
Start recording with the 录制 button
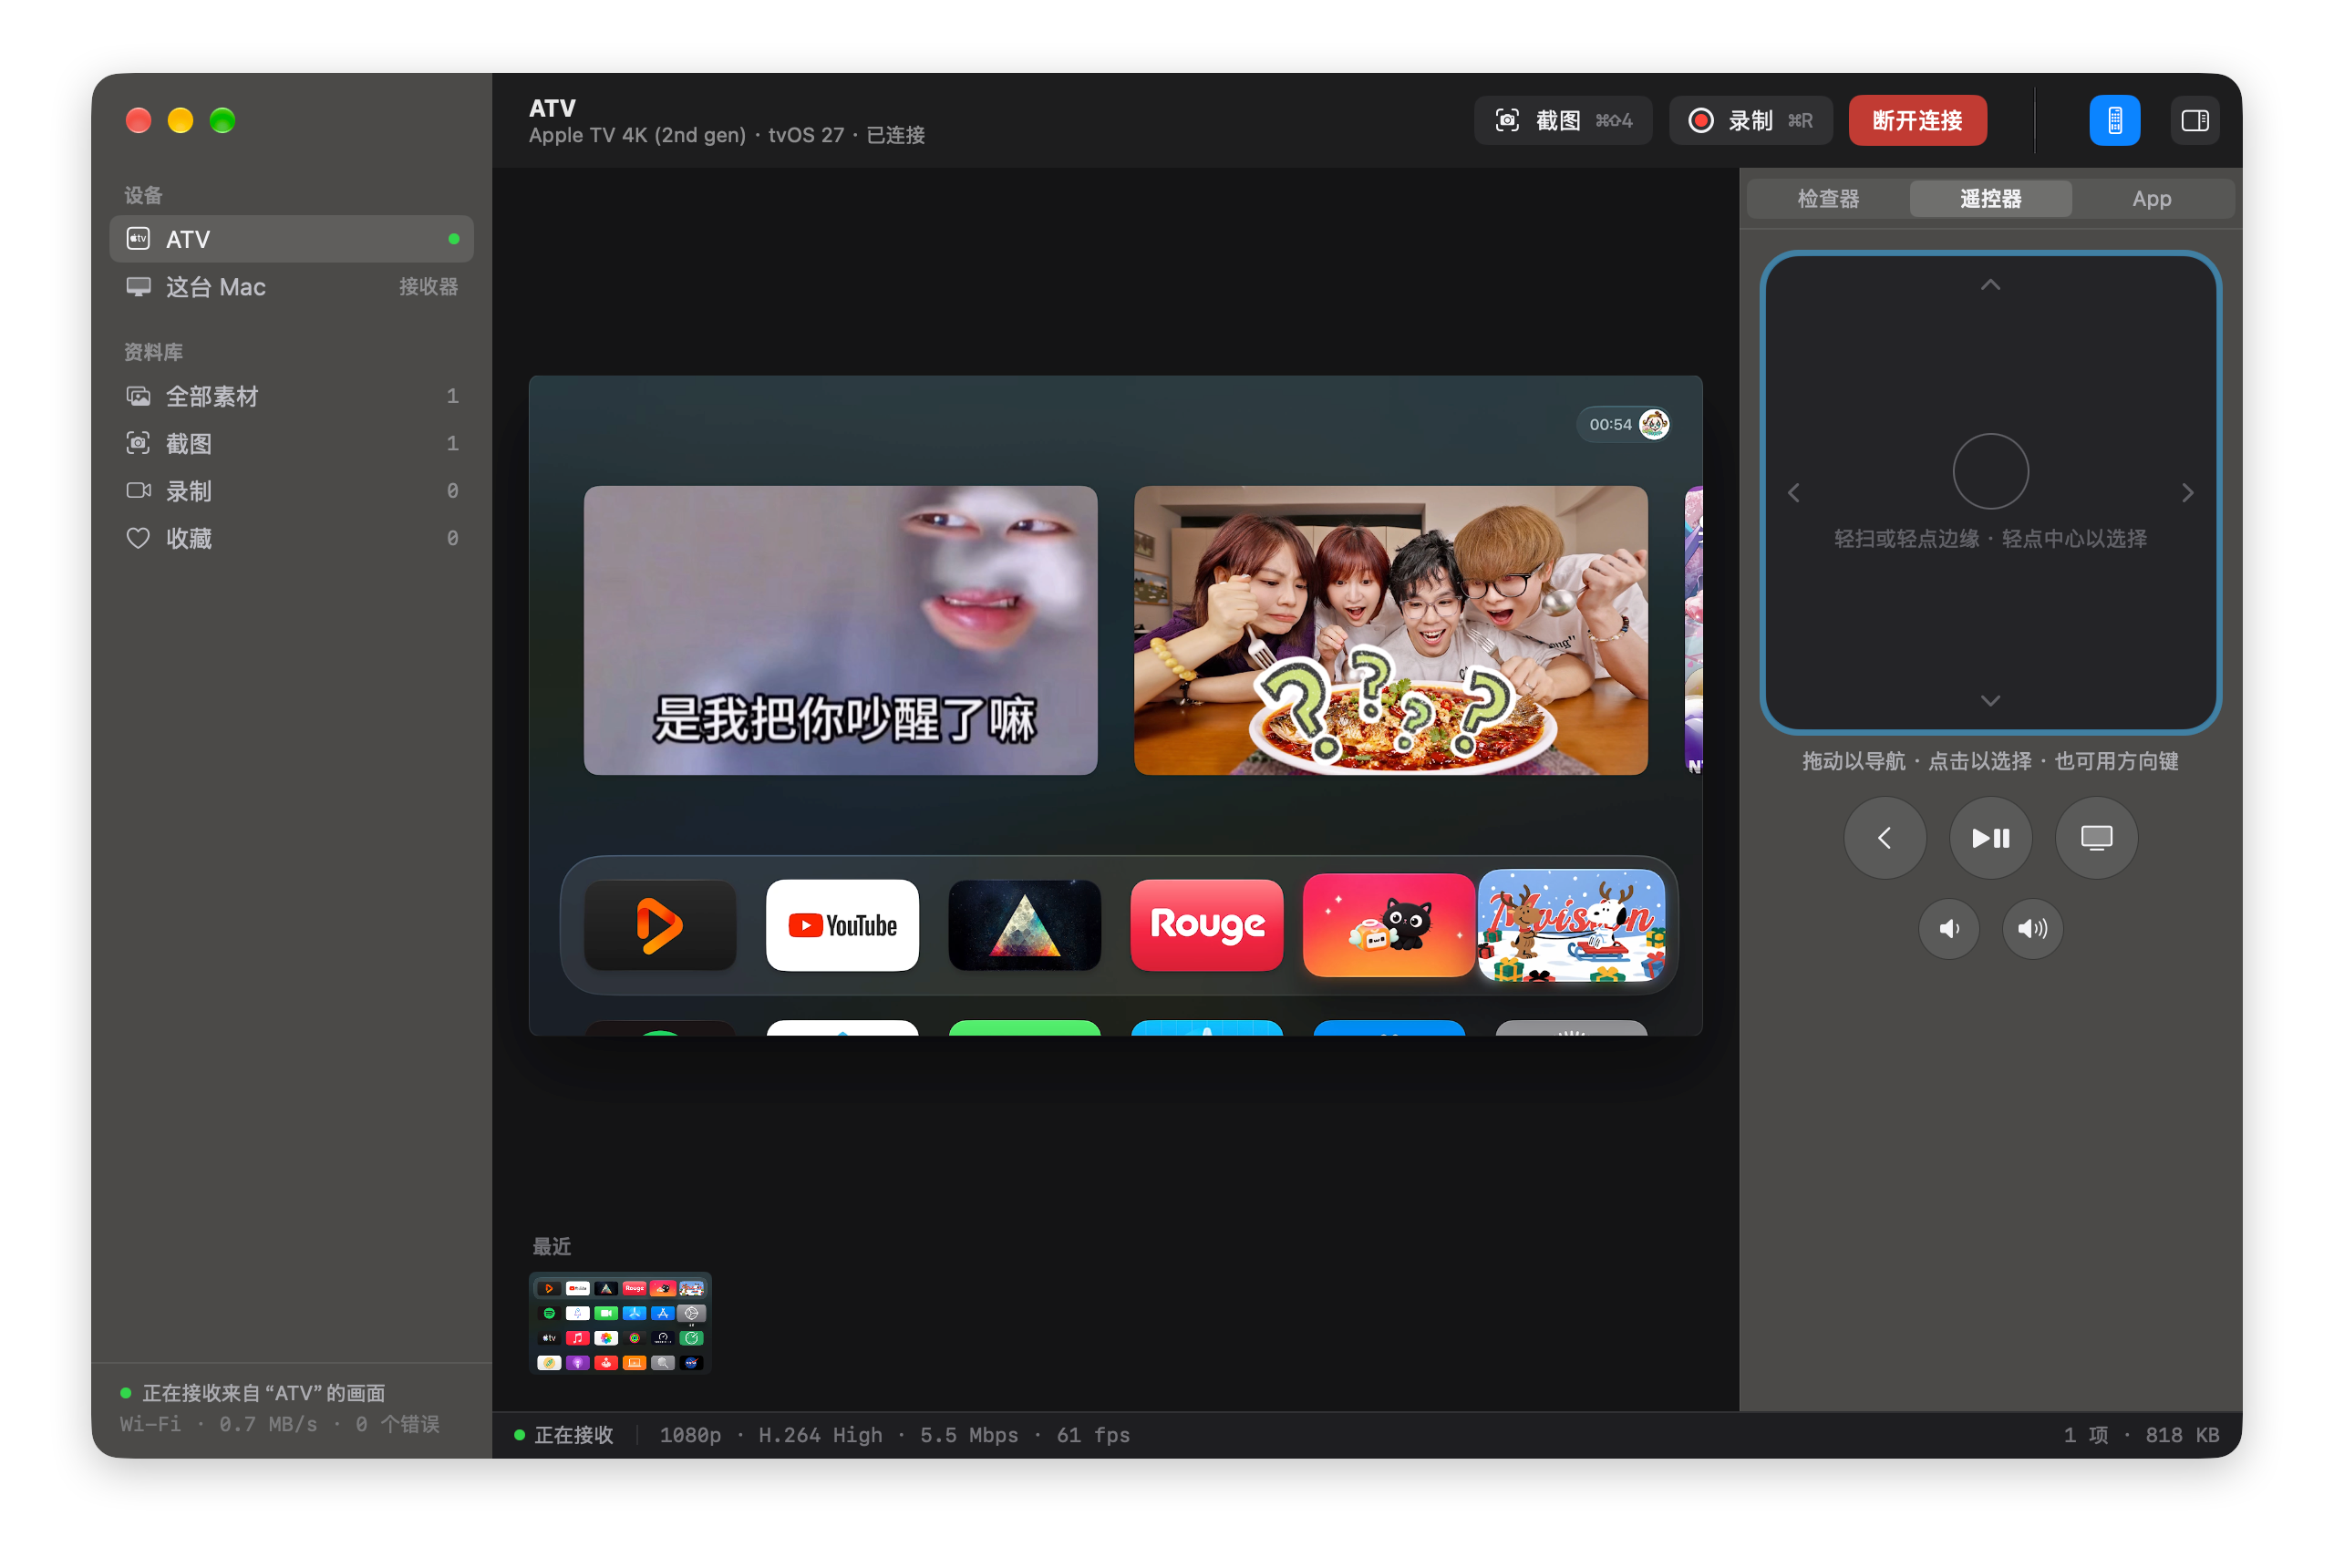pos(1750,121)
